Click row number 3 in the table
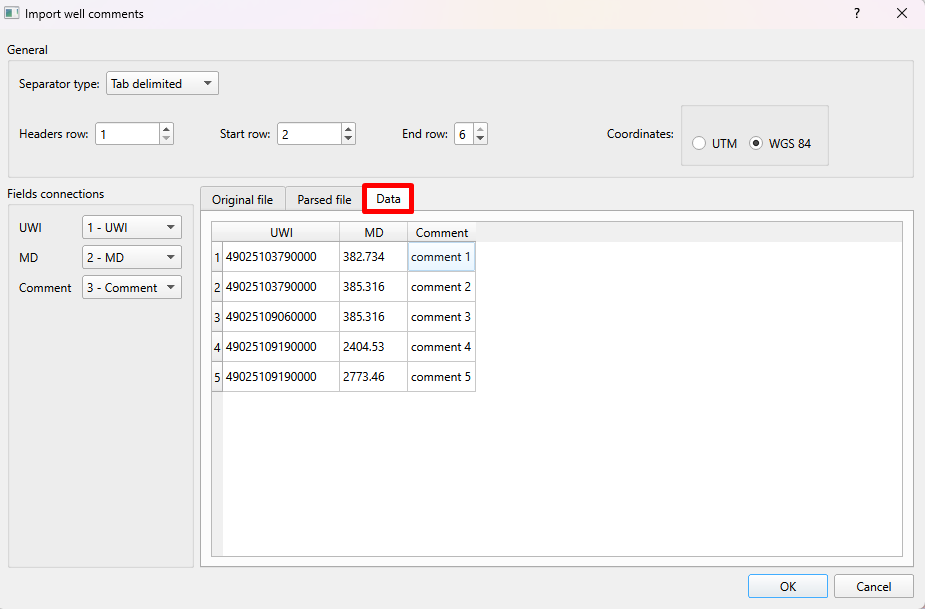The height and width of the screenshot is (609, 925). tap(217, 316)
